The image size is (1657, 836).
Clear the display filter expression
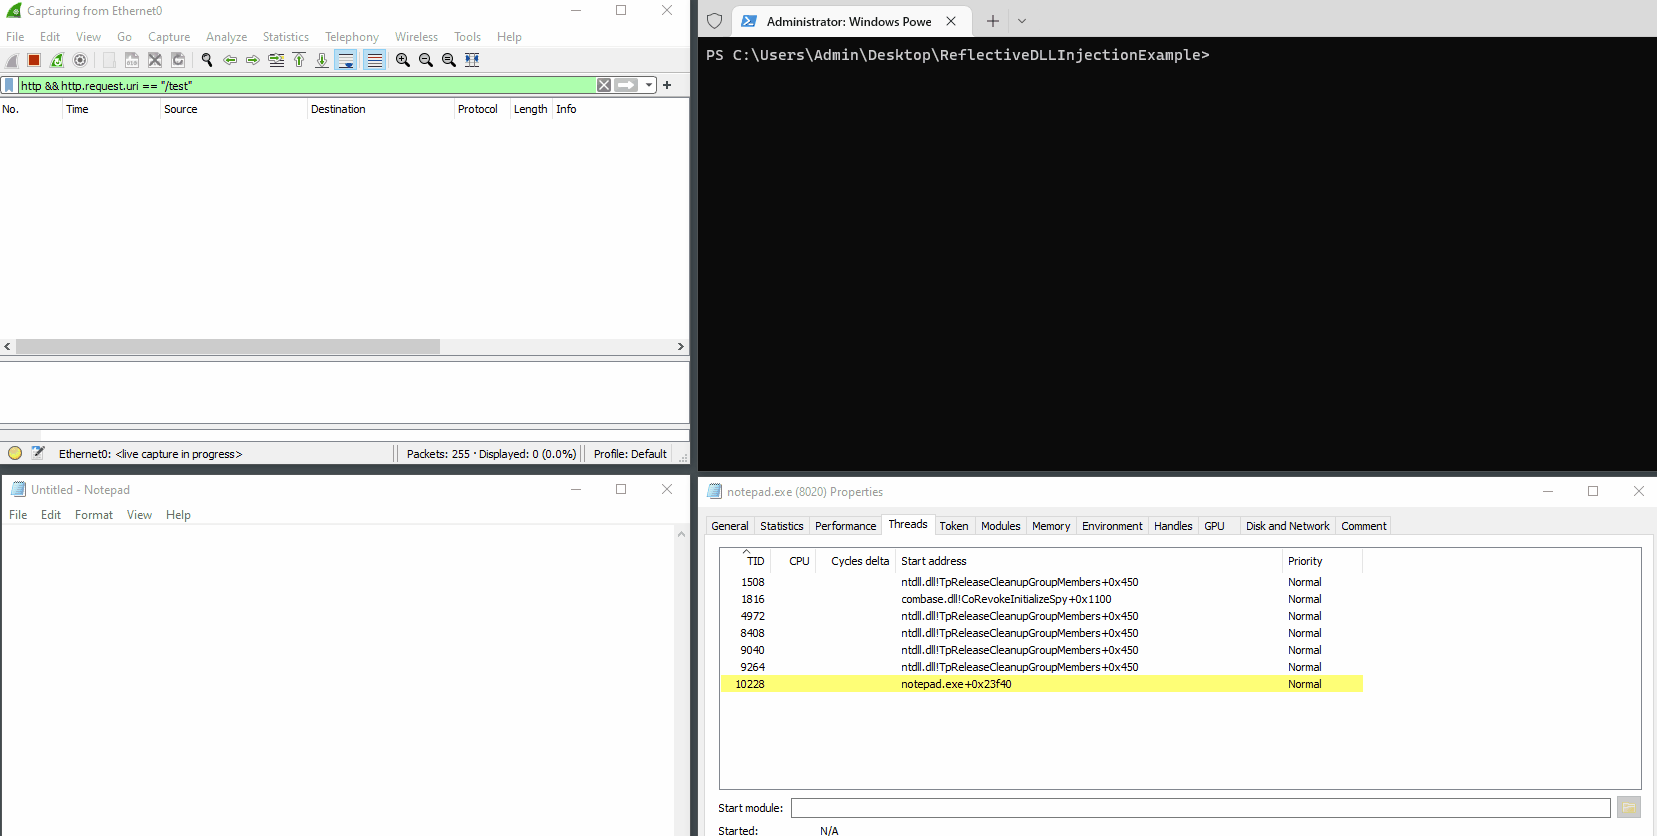pyautogui.click(x=604, y=86)
